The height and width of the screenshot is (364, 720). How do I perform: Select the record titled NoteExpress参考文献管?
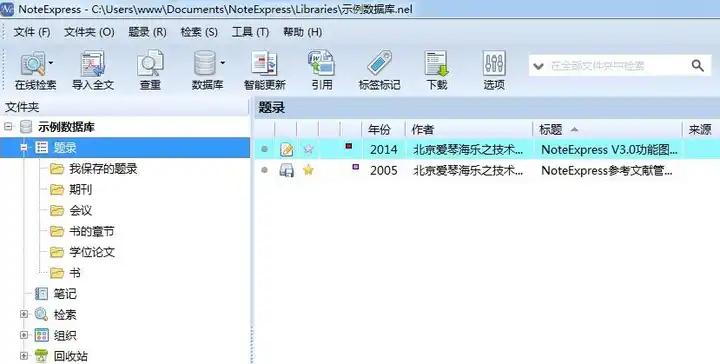pyautogui.click(x=607, y=171)
